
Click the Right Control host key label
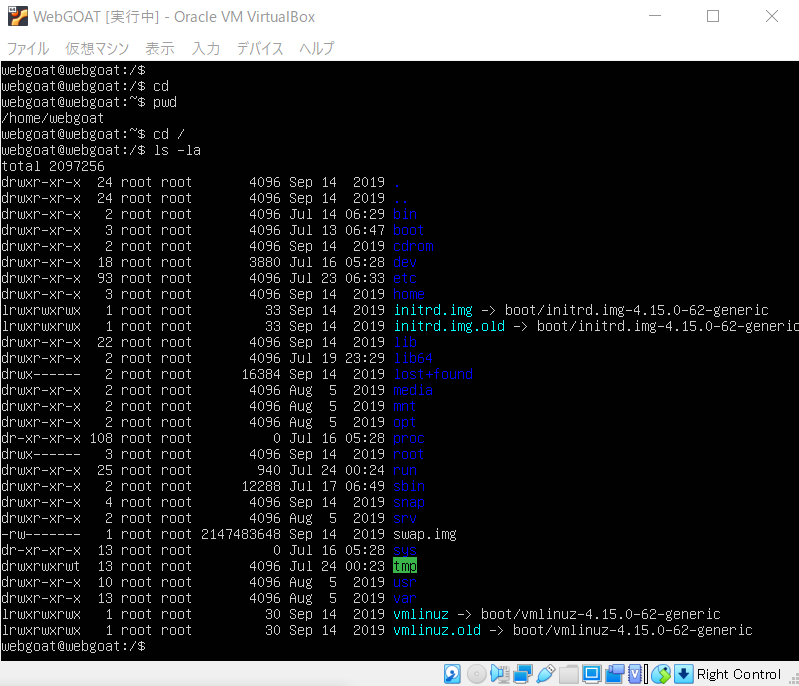[738, 674]
